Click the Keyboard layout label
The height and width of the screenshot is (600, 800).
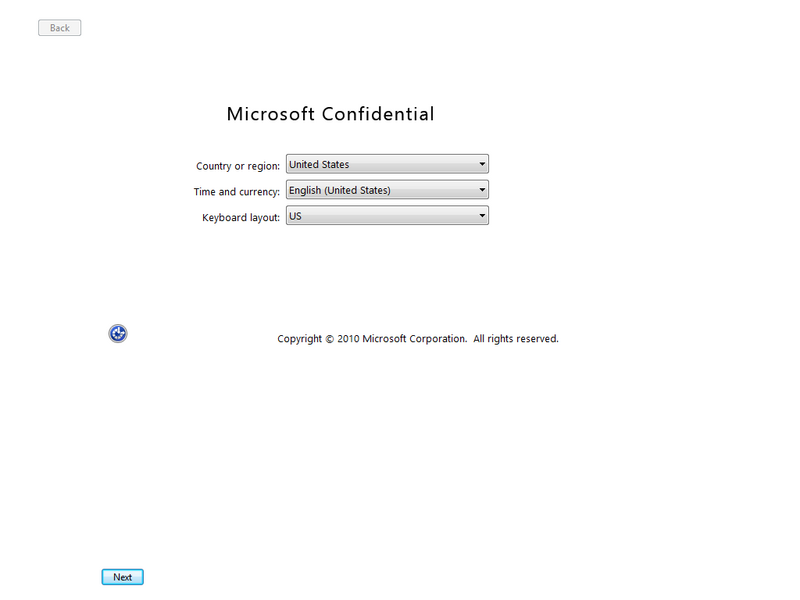(x=241, y=218)
